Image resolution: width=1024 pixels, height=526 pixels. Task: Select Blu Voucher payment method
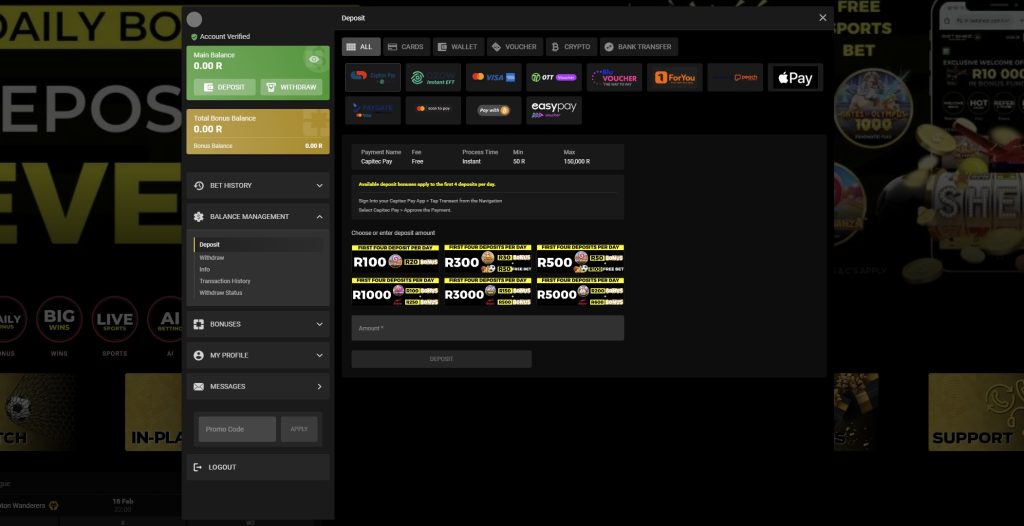tap(614, 77)
